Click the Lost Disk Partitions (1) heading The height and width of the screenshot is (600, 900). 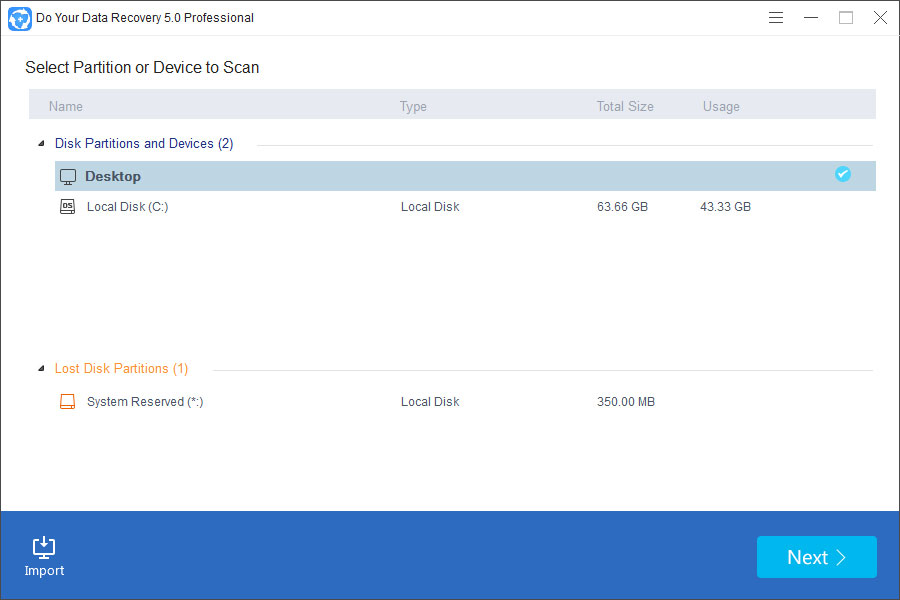122,369
